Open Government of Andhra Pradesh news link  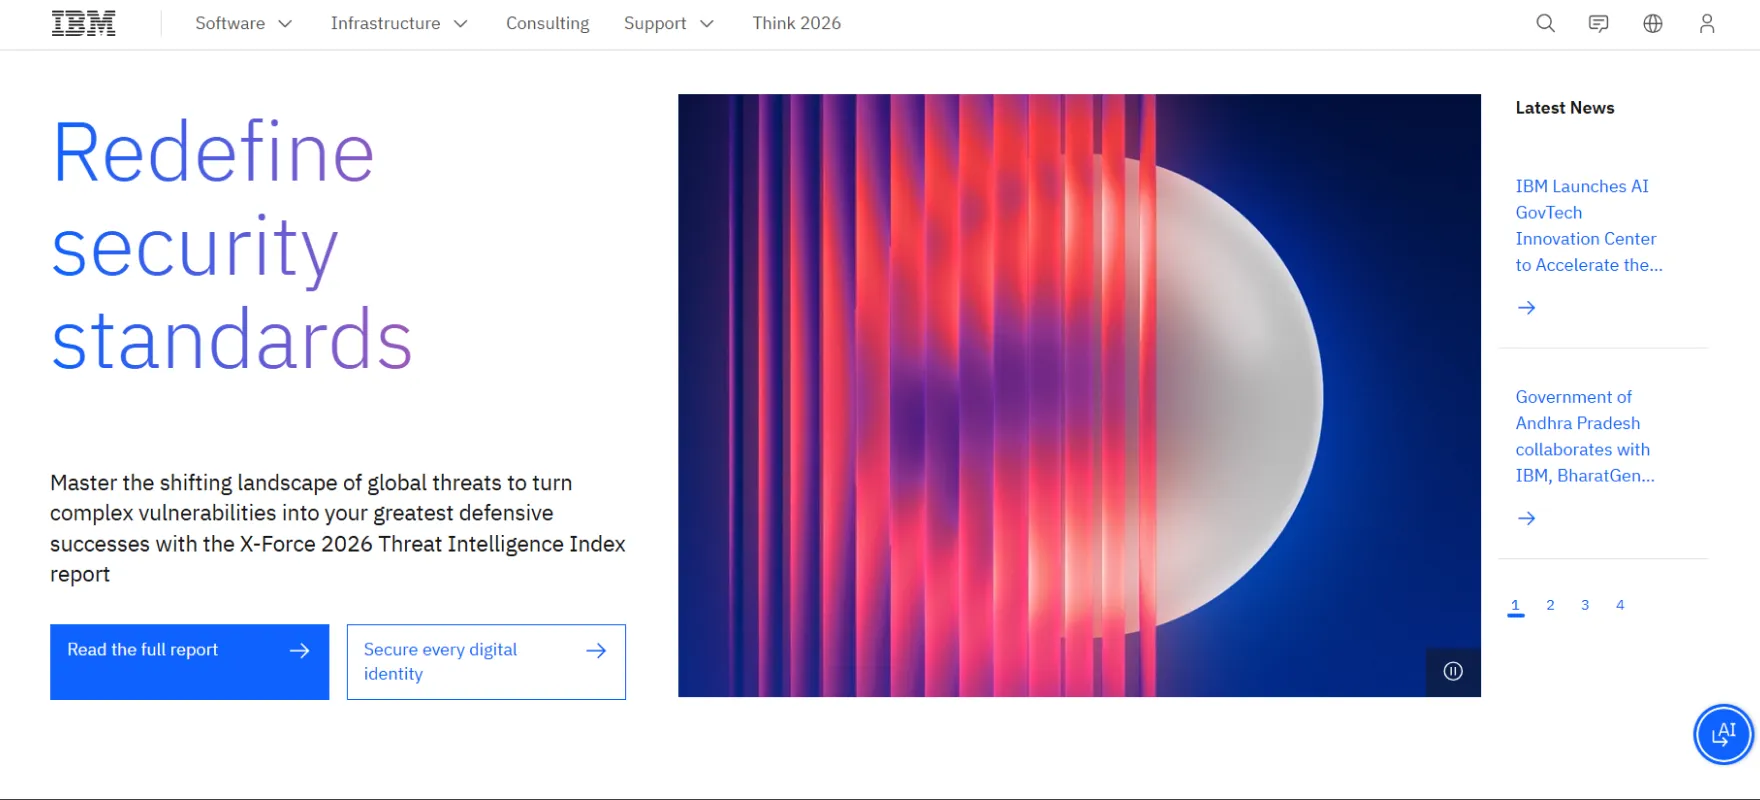1585,436
